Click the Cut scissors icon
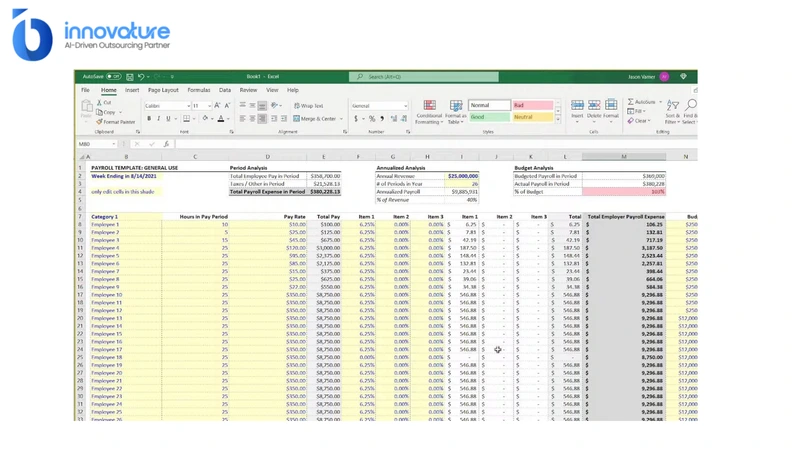Viewport: 800px width, 450px height. click(99, 103)
